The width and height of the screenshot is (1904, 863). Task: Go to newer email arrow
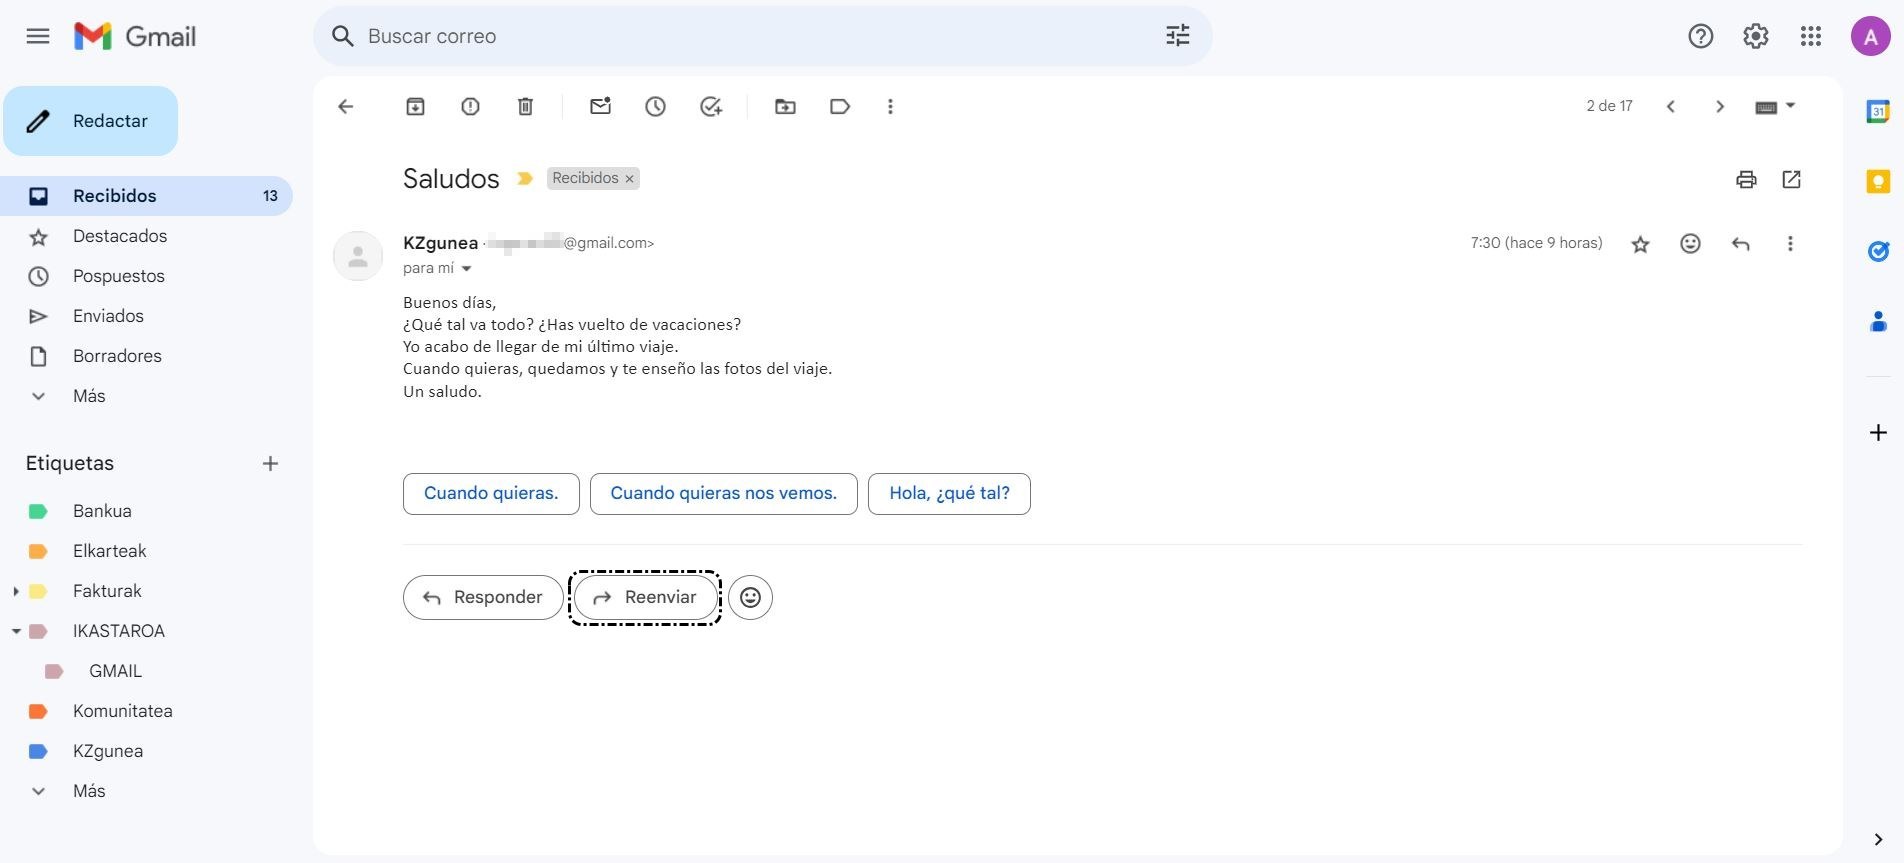(1670, 106)
